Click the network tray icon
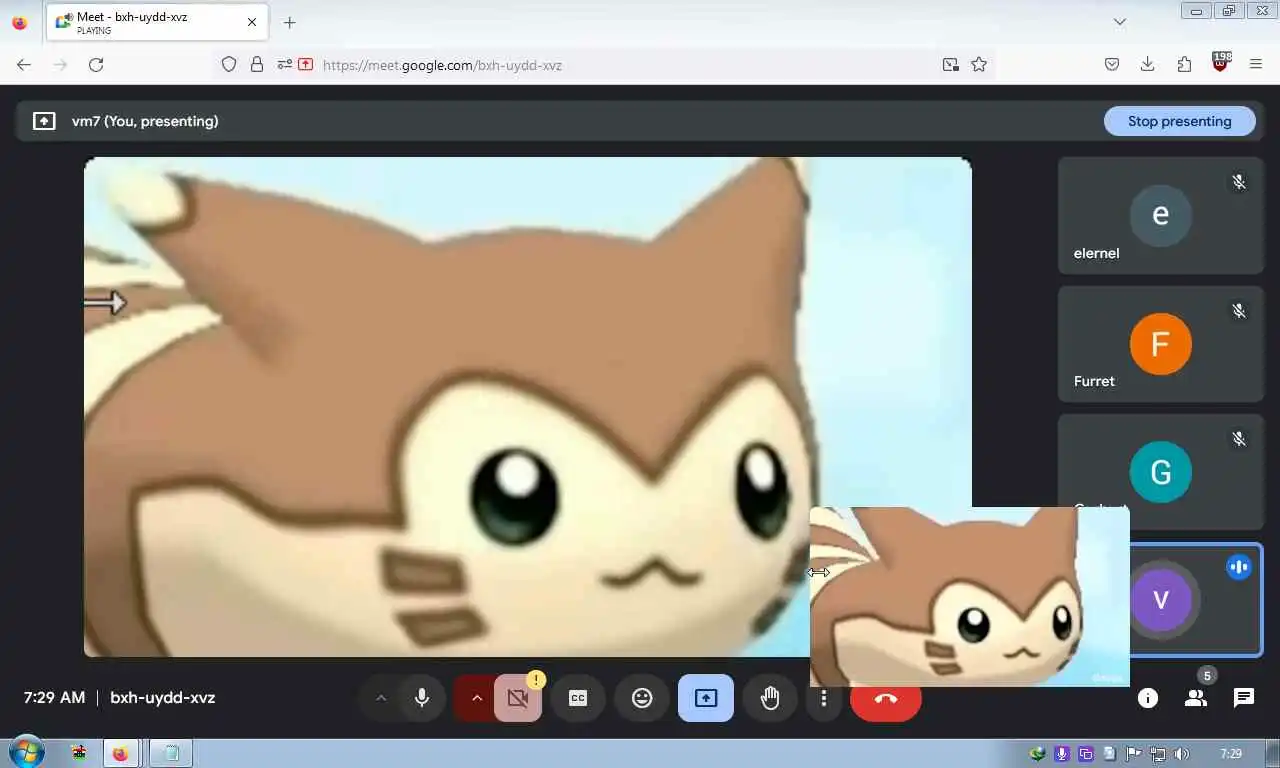 (x=1158, y=754)
